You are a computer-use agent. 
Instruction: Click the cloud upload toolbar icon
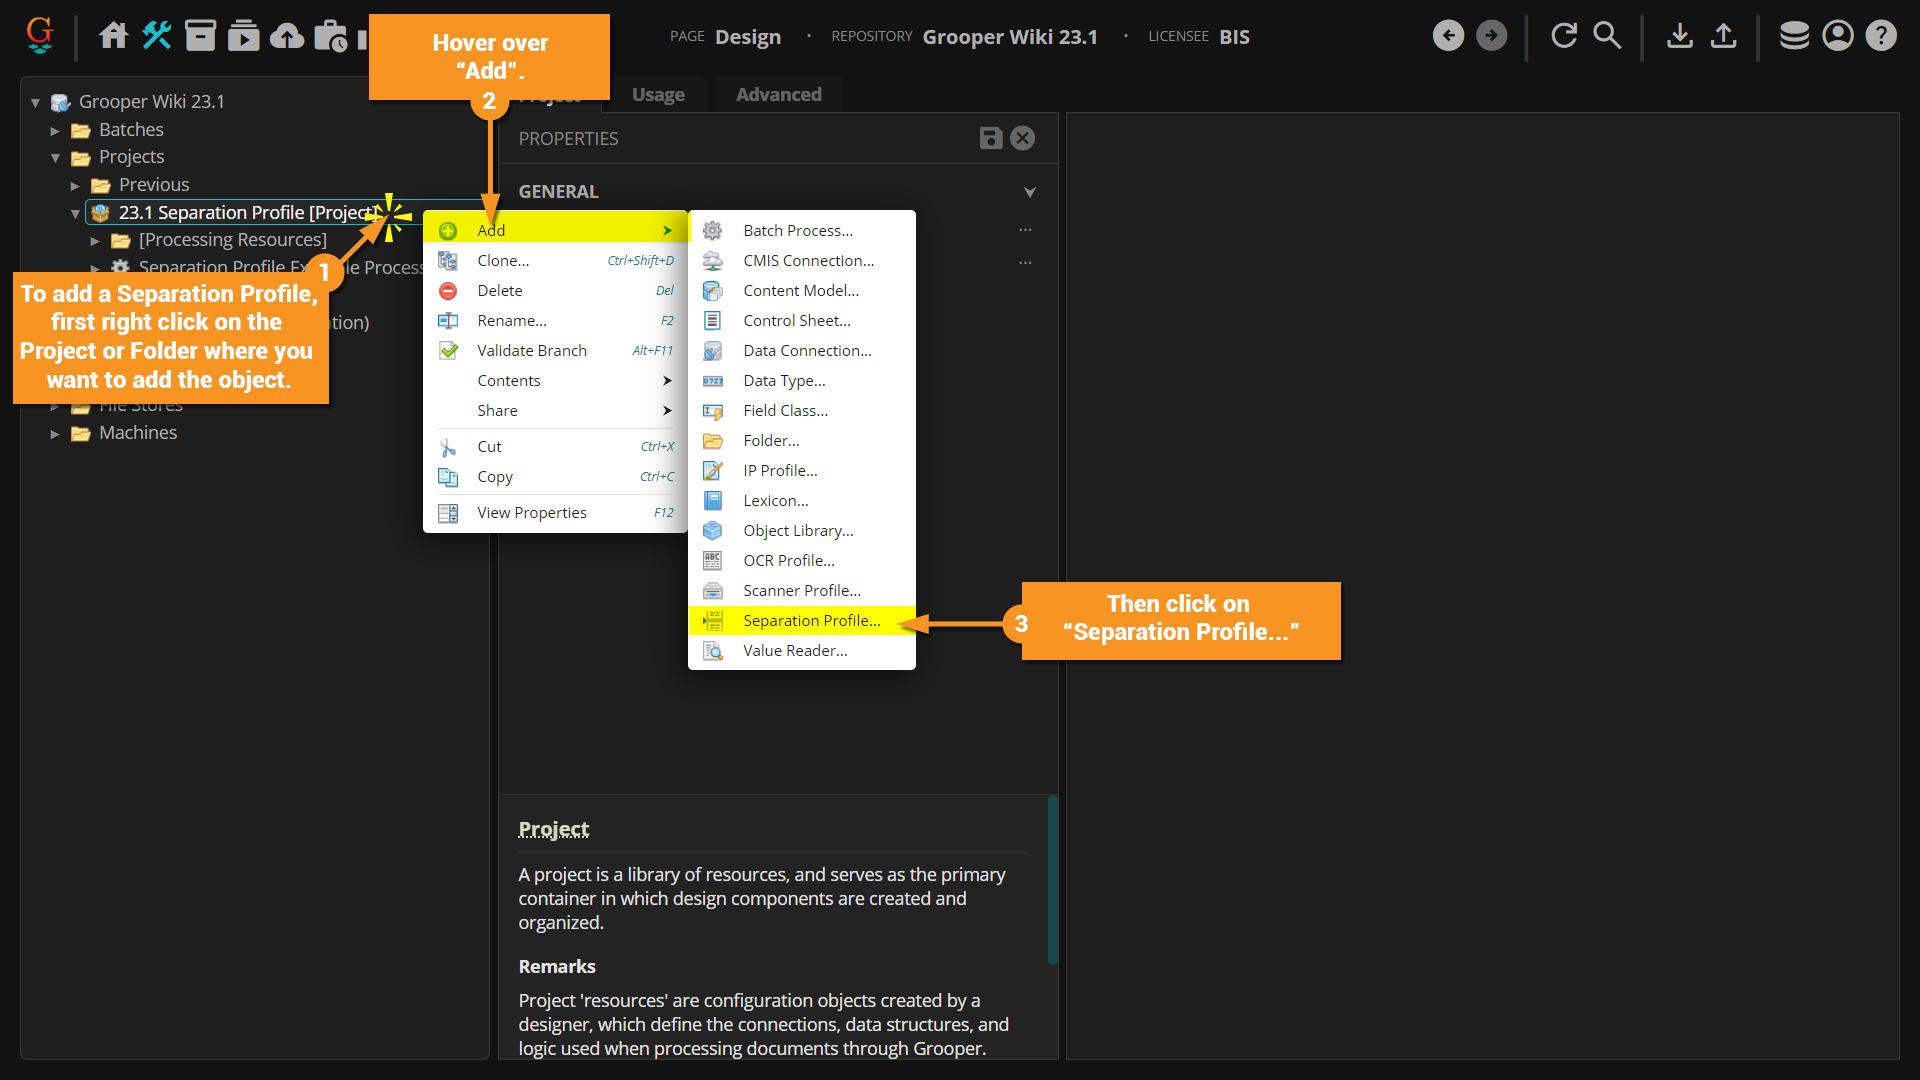287,36
